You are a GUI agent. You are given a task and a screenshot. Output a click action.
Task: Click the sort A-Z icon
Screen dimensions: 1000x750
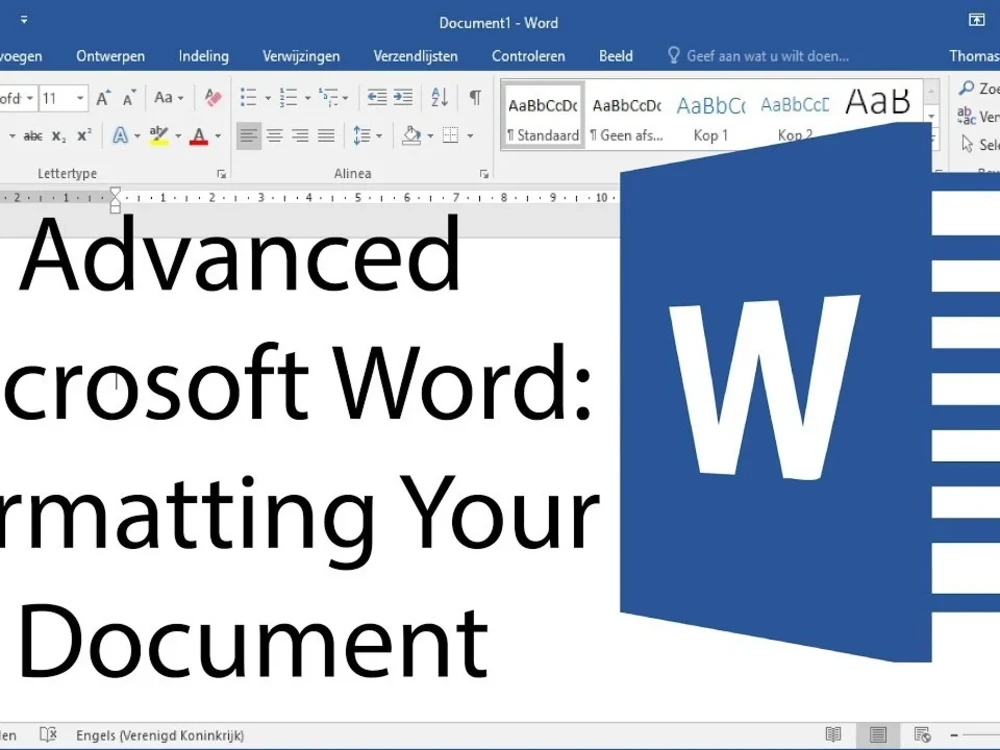click(x=441, y=97)
